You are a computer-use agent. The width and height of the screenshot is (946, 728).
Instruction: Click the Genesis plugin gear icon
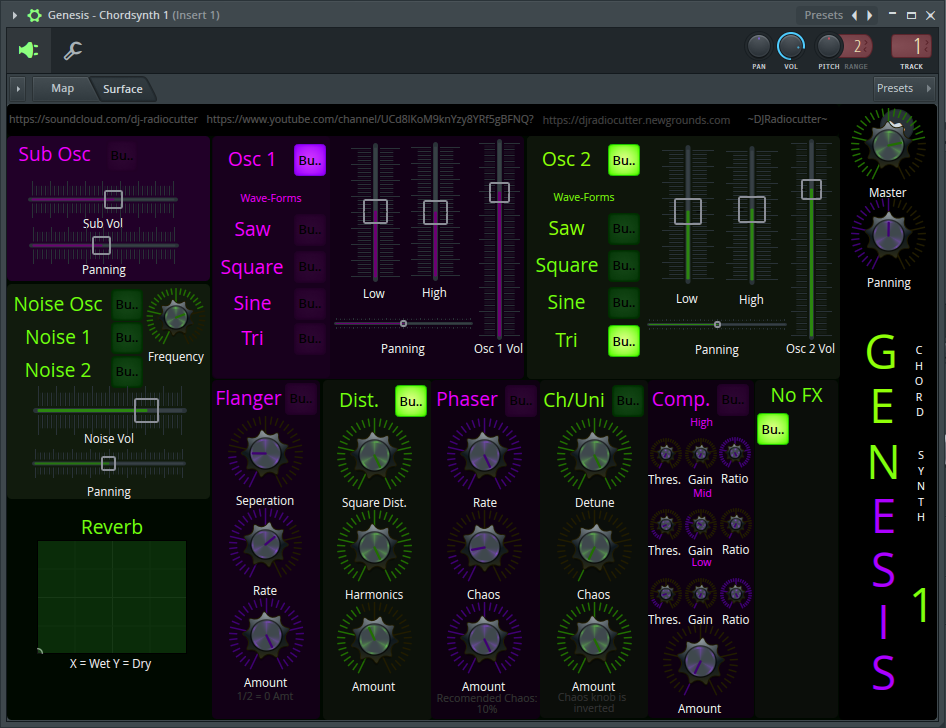point(34,15)
